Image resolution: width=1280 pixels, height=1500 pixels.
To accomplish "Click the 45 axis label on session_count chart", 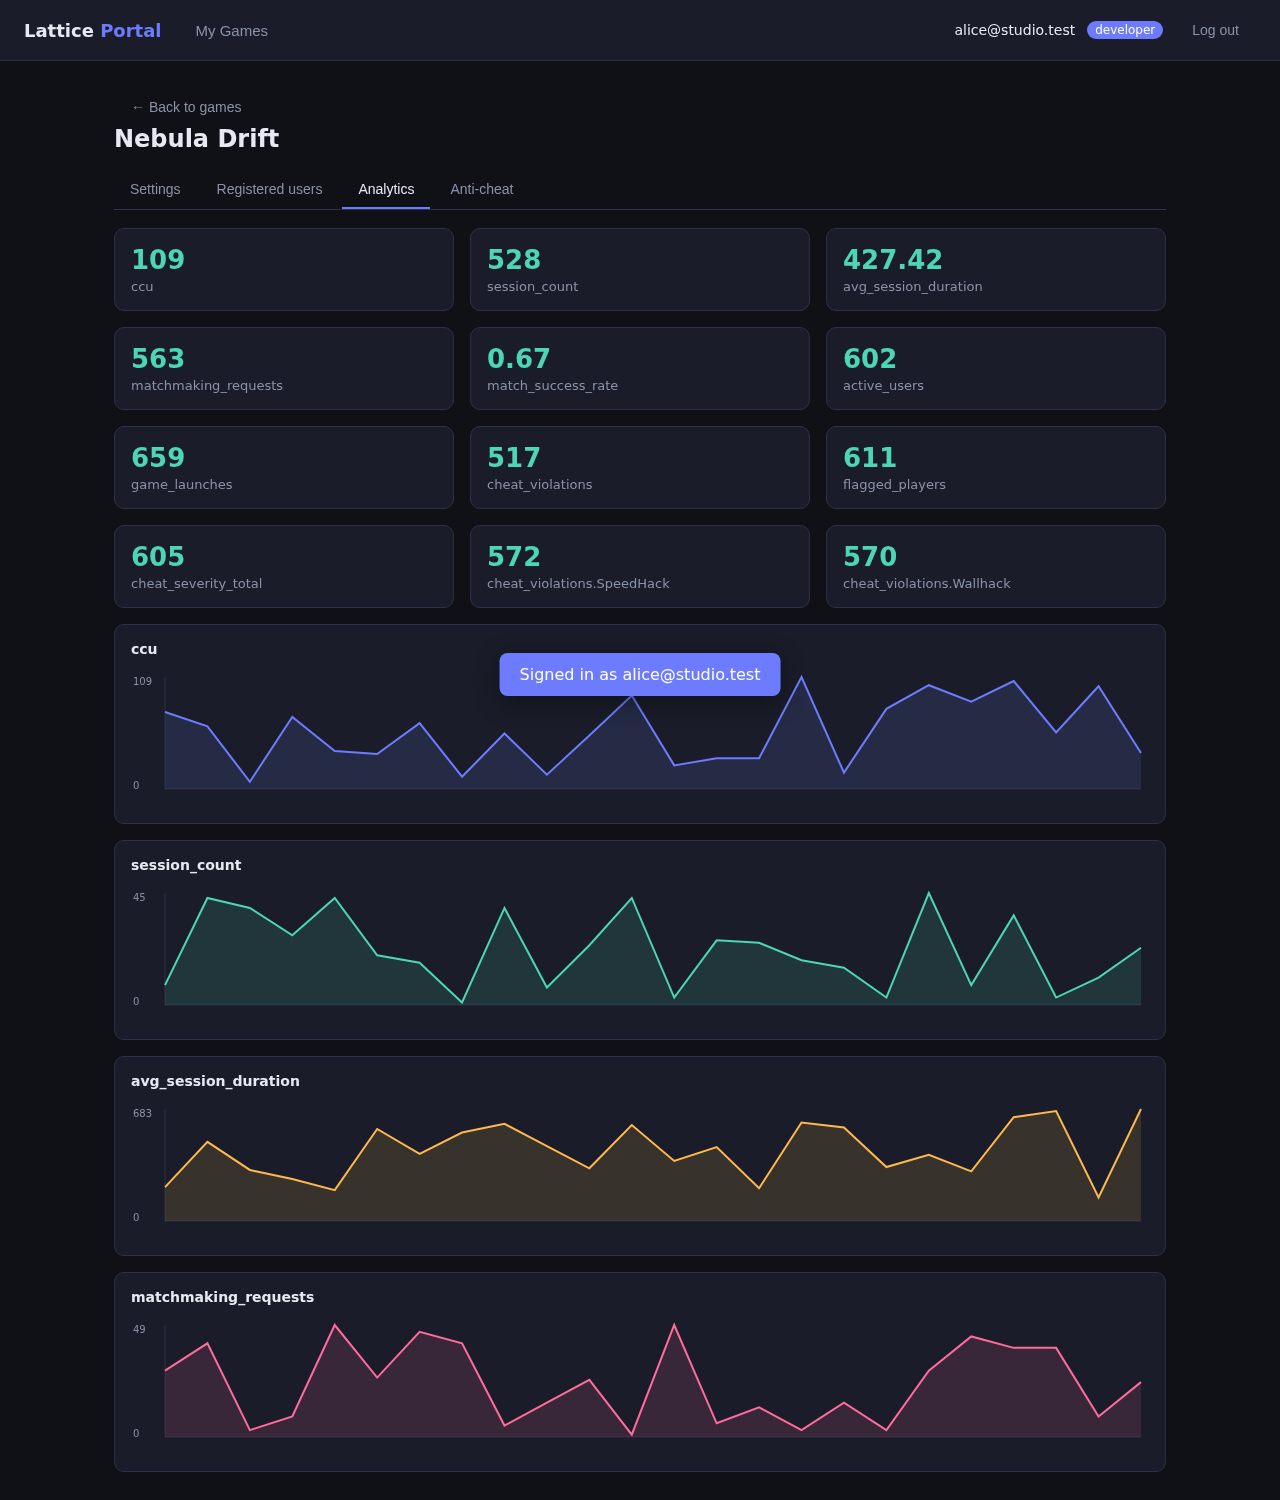I will tap(139, 897).
